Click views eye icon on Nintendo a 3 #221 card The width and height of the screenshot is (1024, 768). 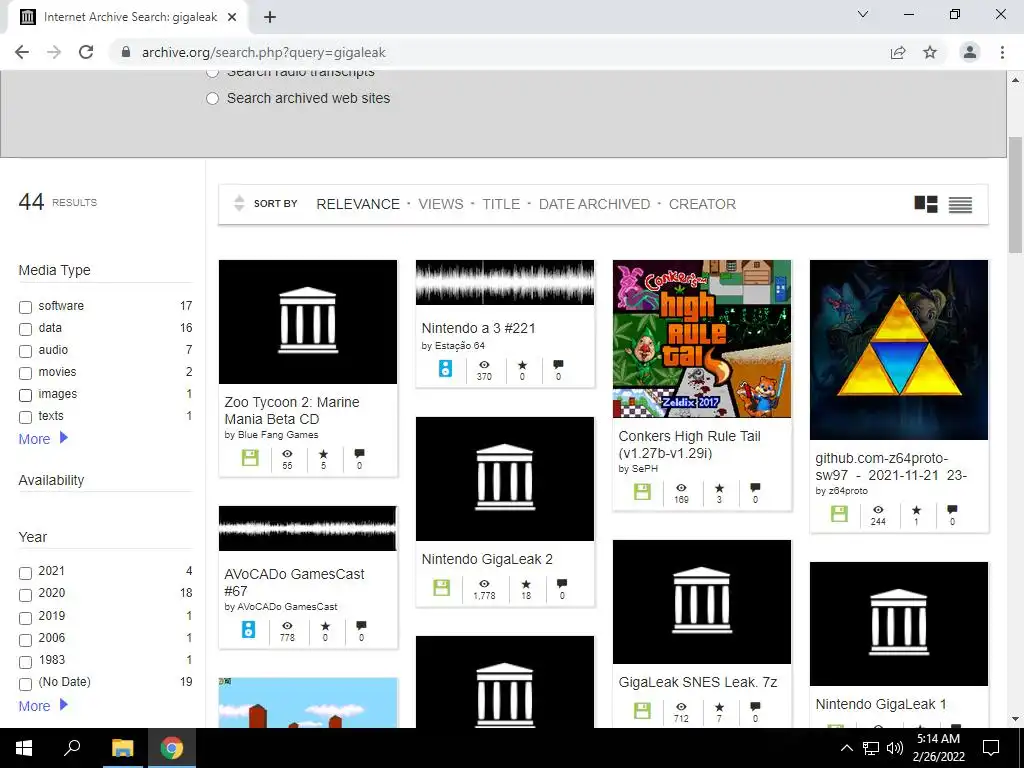tap(484, 365)
